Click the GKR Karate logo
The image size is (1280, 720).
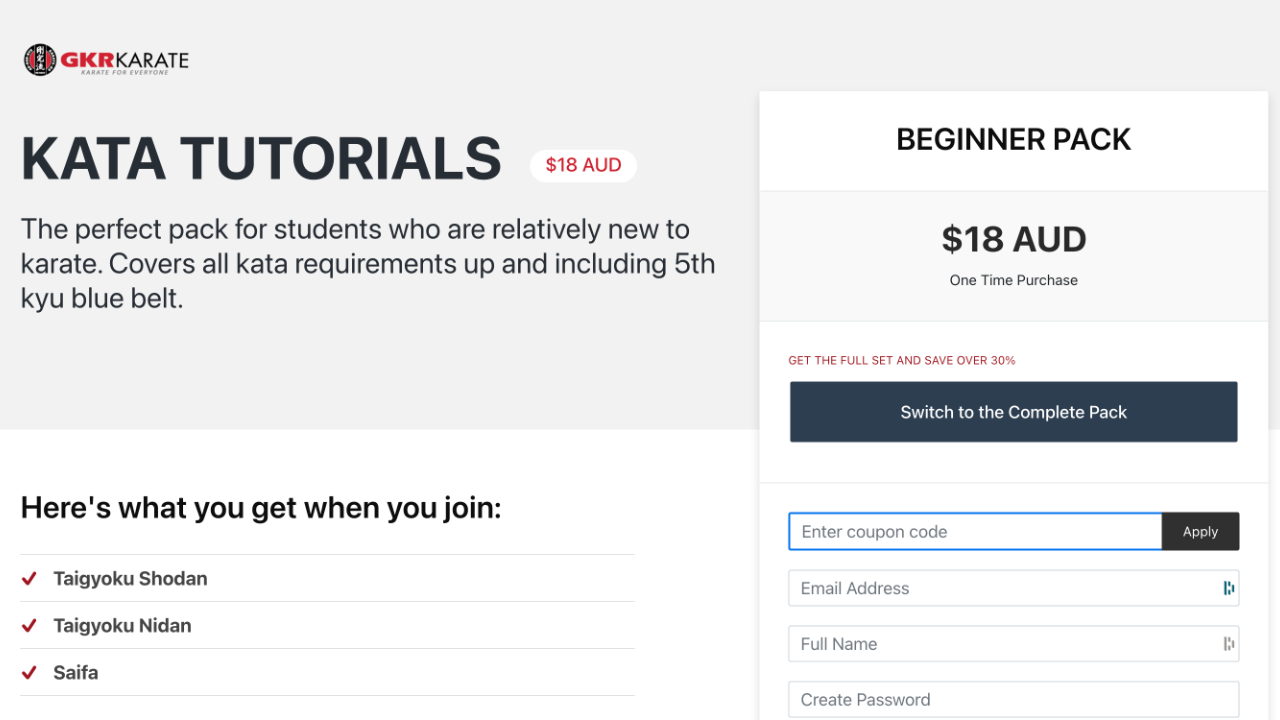[106, 60]
